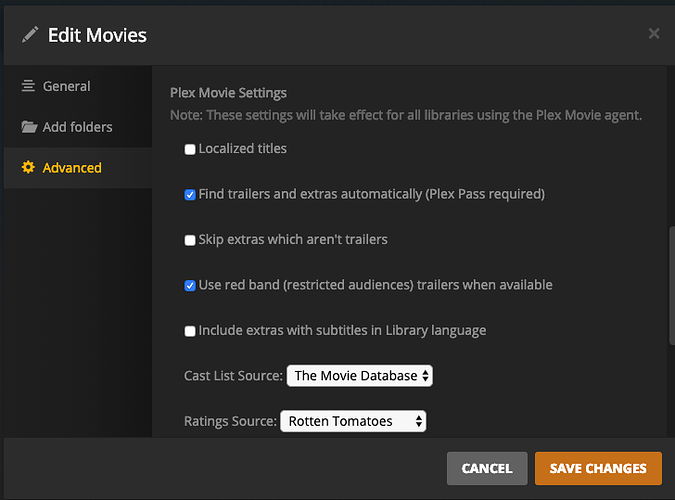Uncheck Find trailers and extras automatically
675x500 pixels.
[x=190, y=195]
